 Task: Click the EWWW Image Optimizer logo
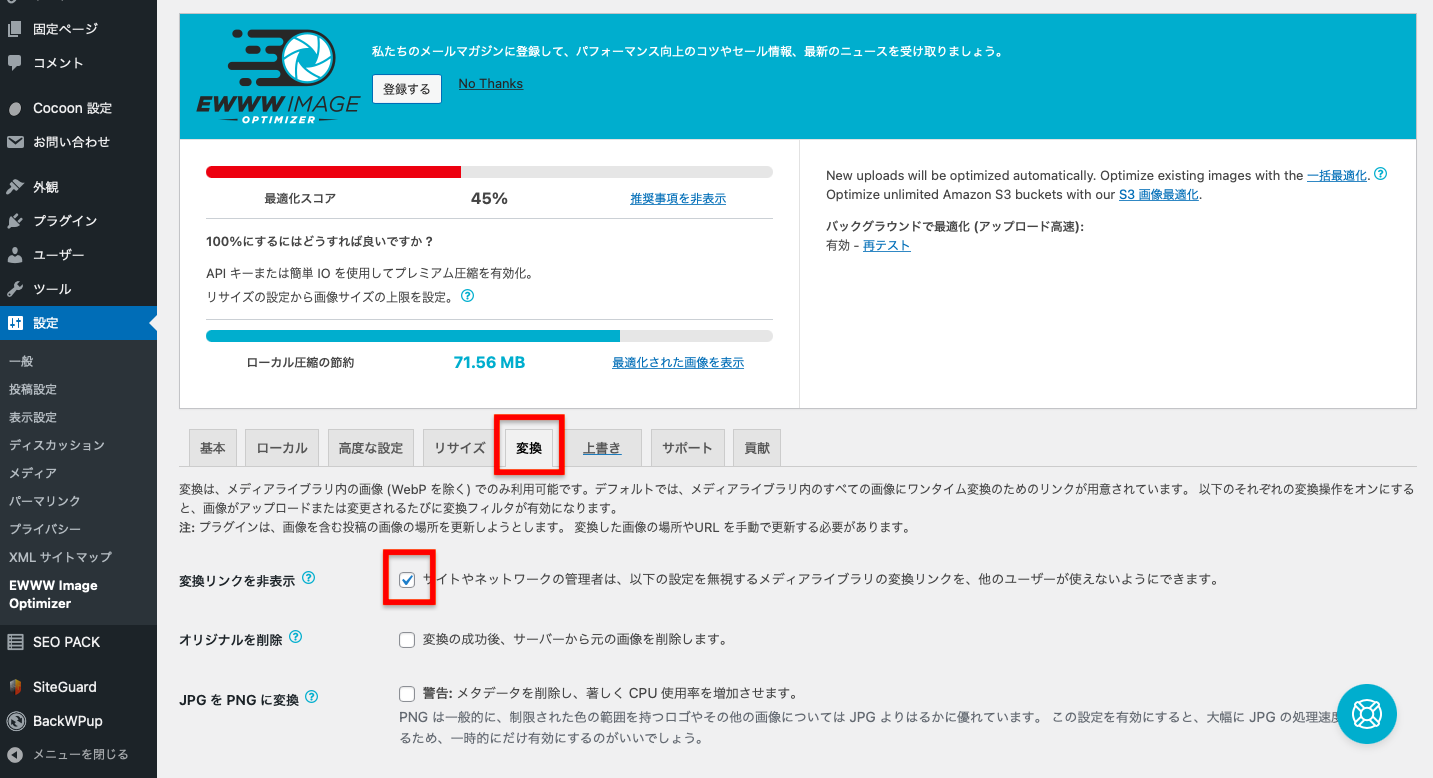(x=279, y=76)
